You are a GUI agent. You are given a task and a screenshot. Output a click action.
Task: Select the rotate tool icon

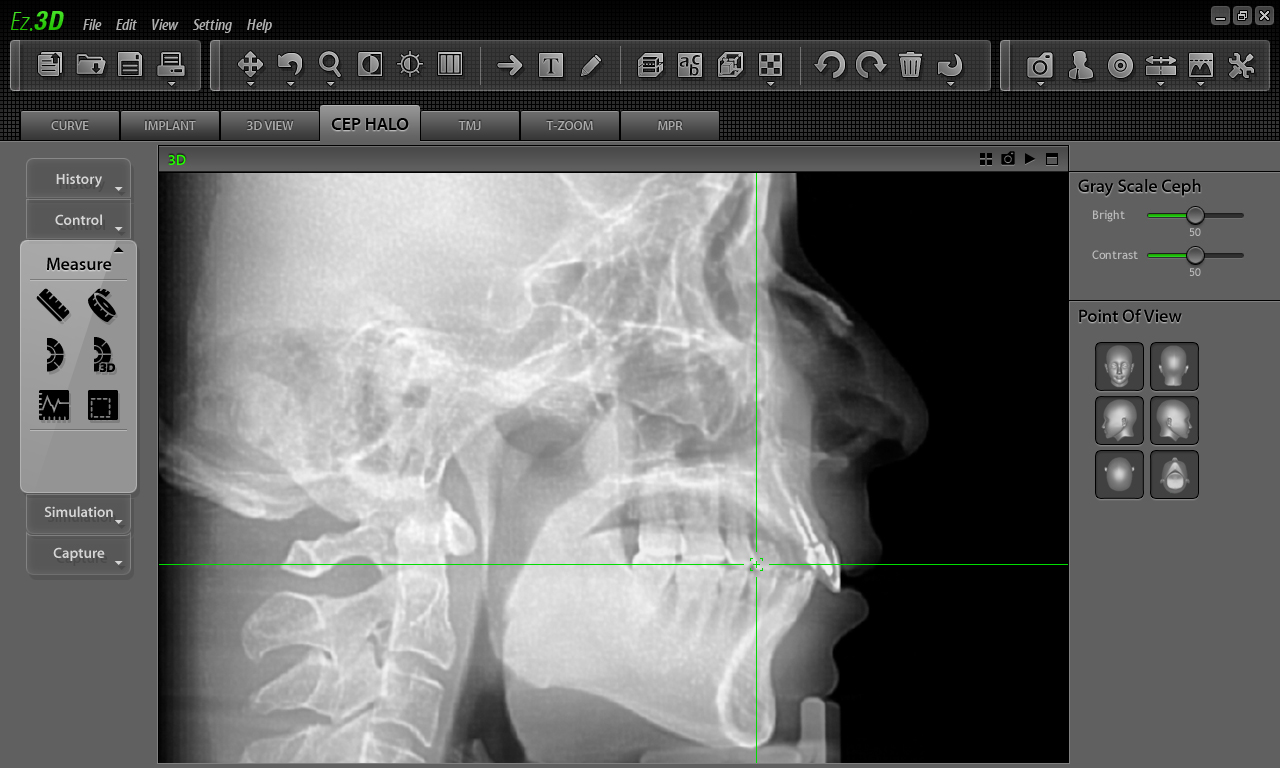tap(290, 65)
